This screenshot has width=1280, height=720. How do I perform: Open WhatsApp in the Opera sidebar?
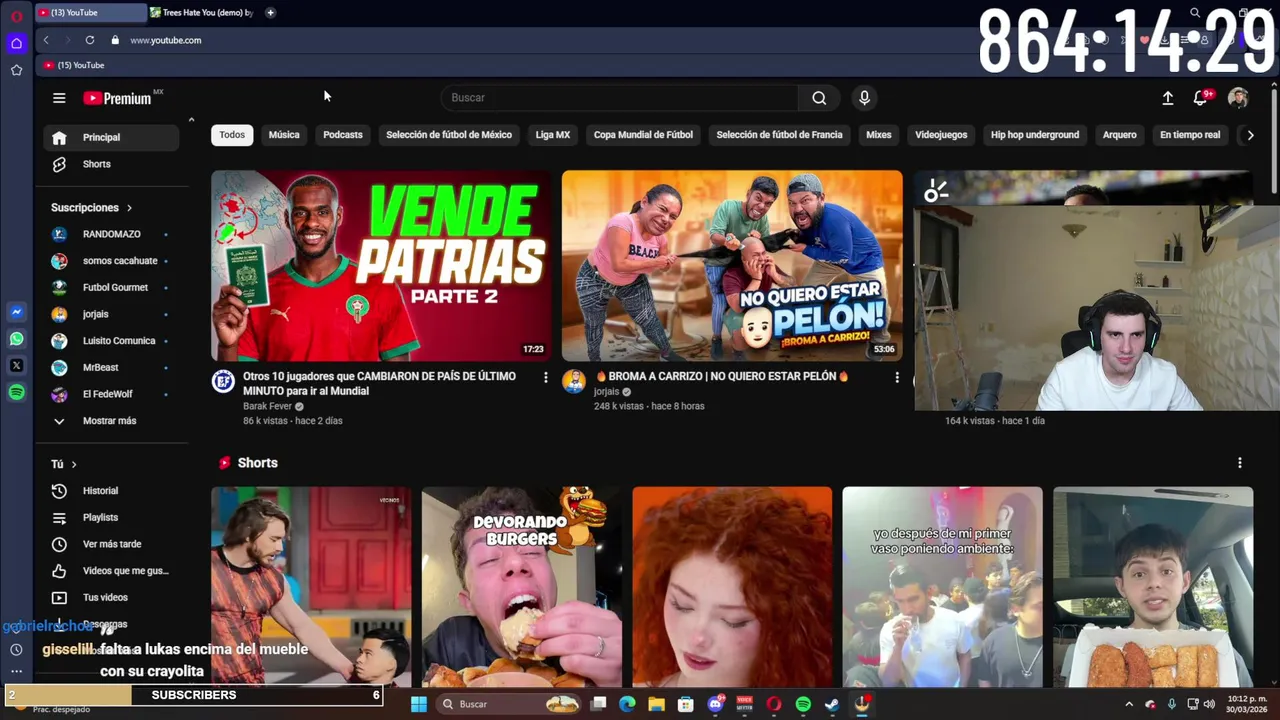point(16,339)
